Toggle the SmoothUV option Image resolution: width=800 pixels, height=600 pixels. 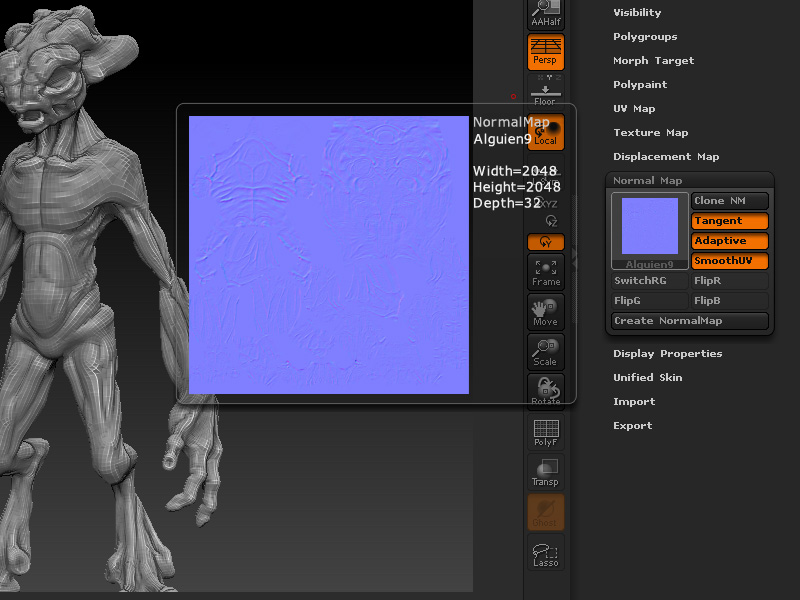click(730, 261)
